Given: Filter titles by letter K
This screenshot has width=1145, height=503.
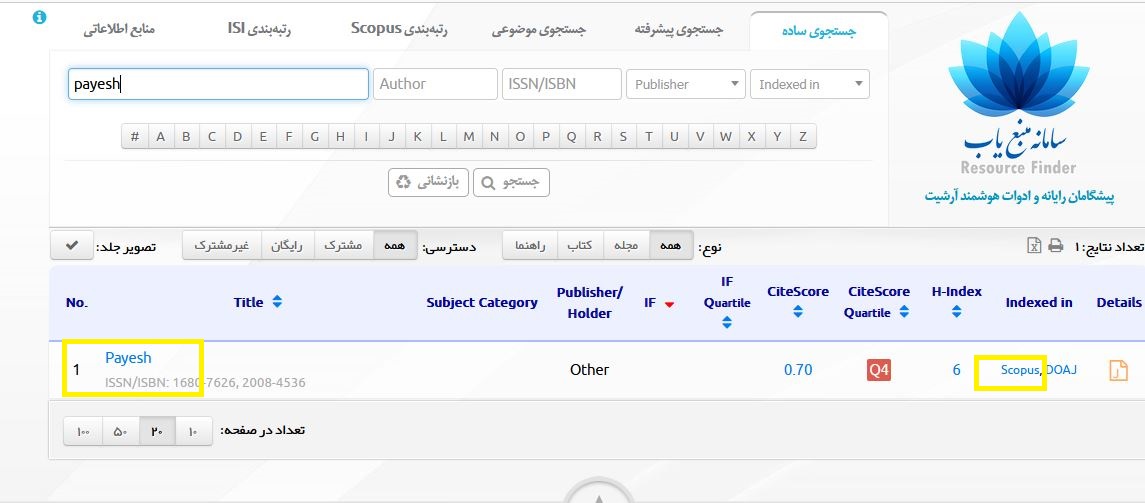Looking at the screenshot, I should [x=418, y=137].
